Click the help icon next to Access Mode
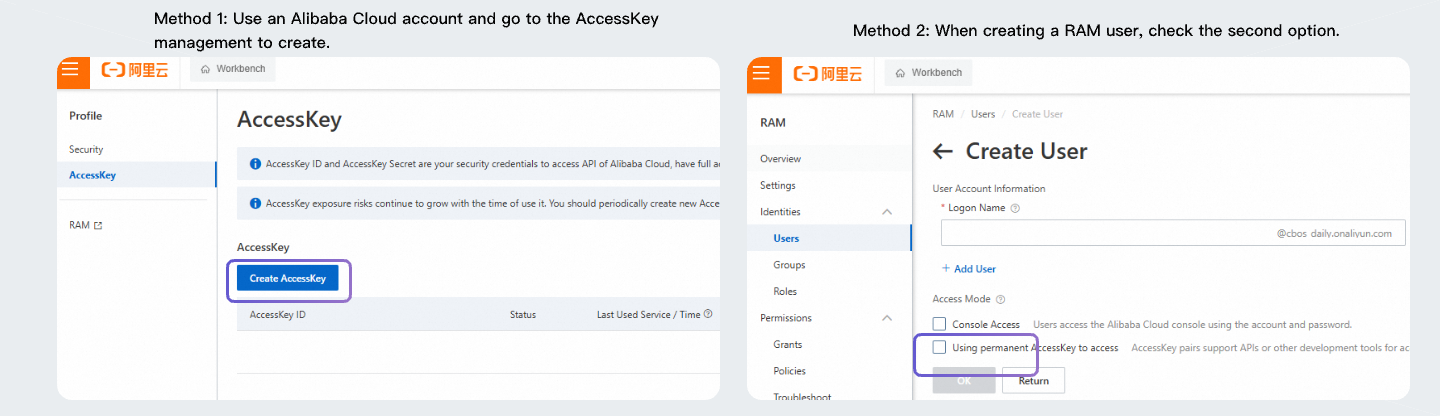The image size is (1440, 416). [1000, 299]
